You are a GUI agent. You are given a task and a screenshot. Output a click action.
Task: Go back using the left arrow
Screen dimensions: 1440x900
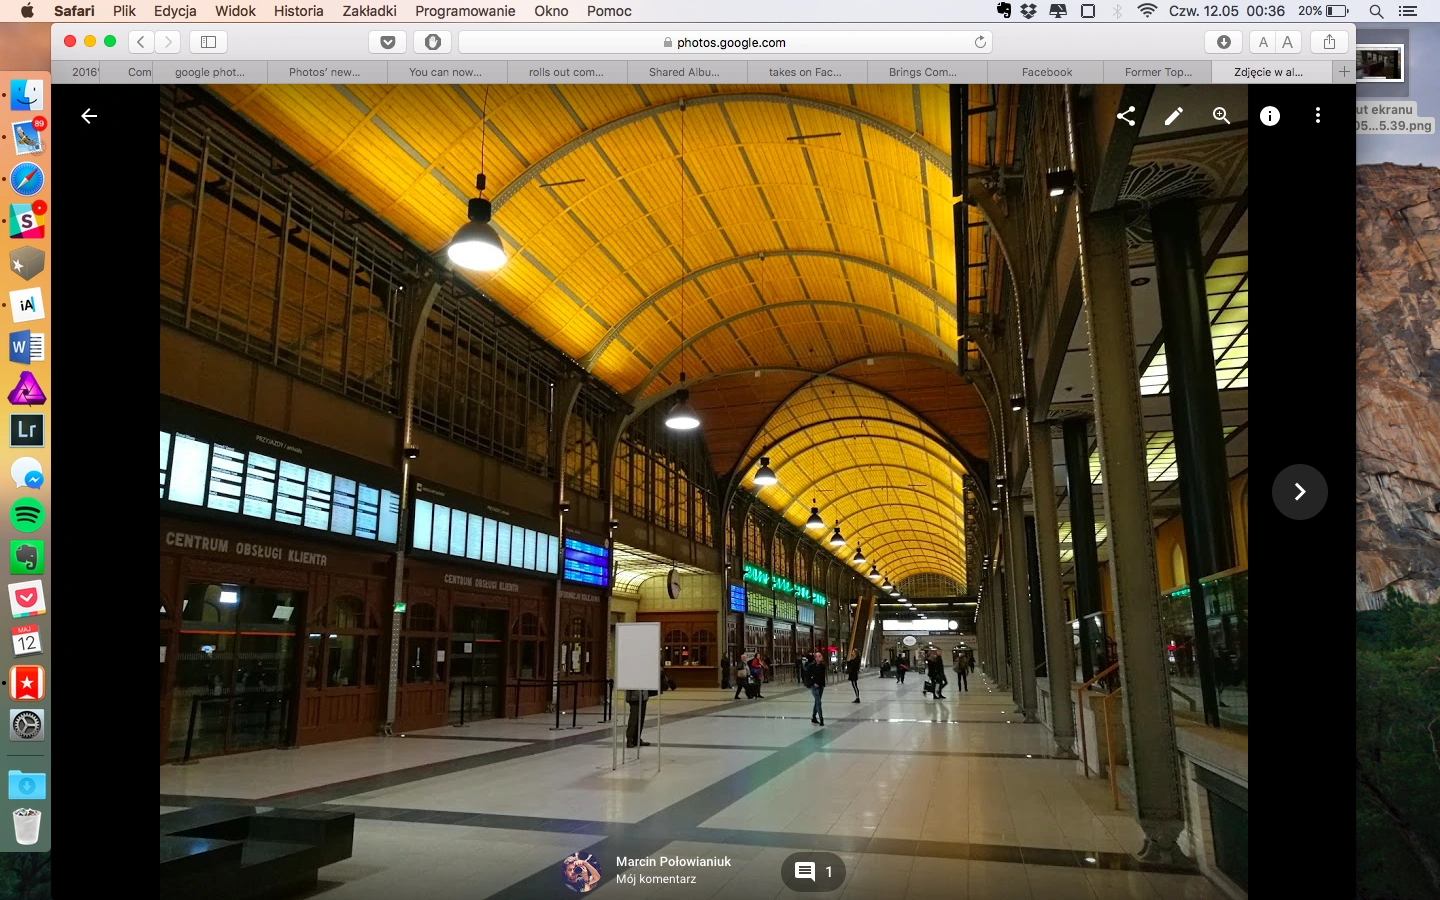89,116
